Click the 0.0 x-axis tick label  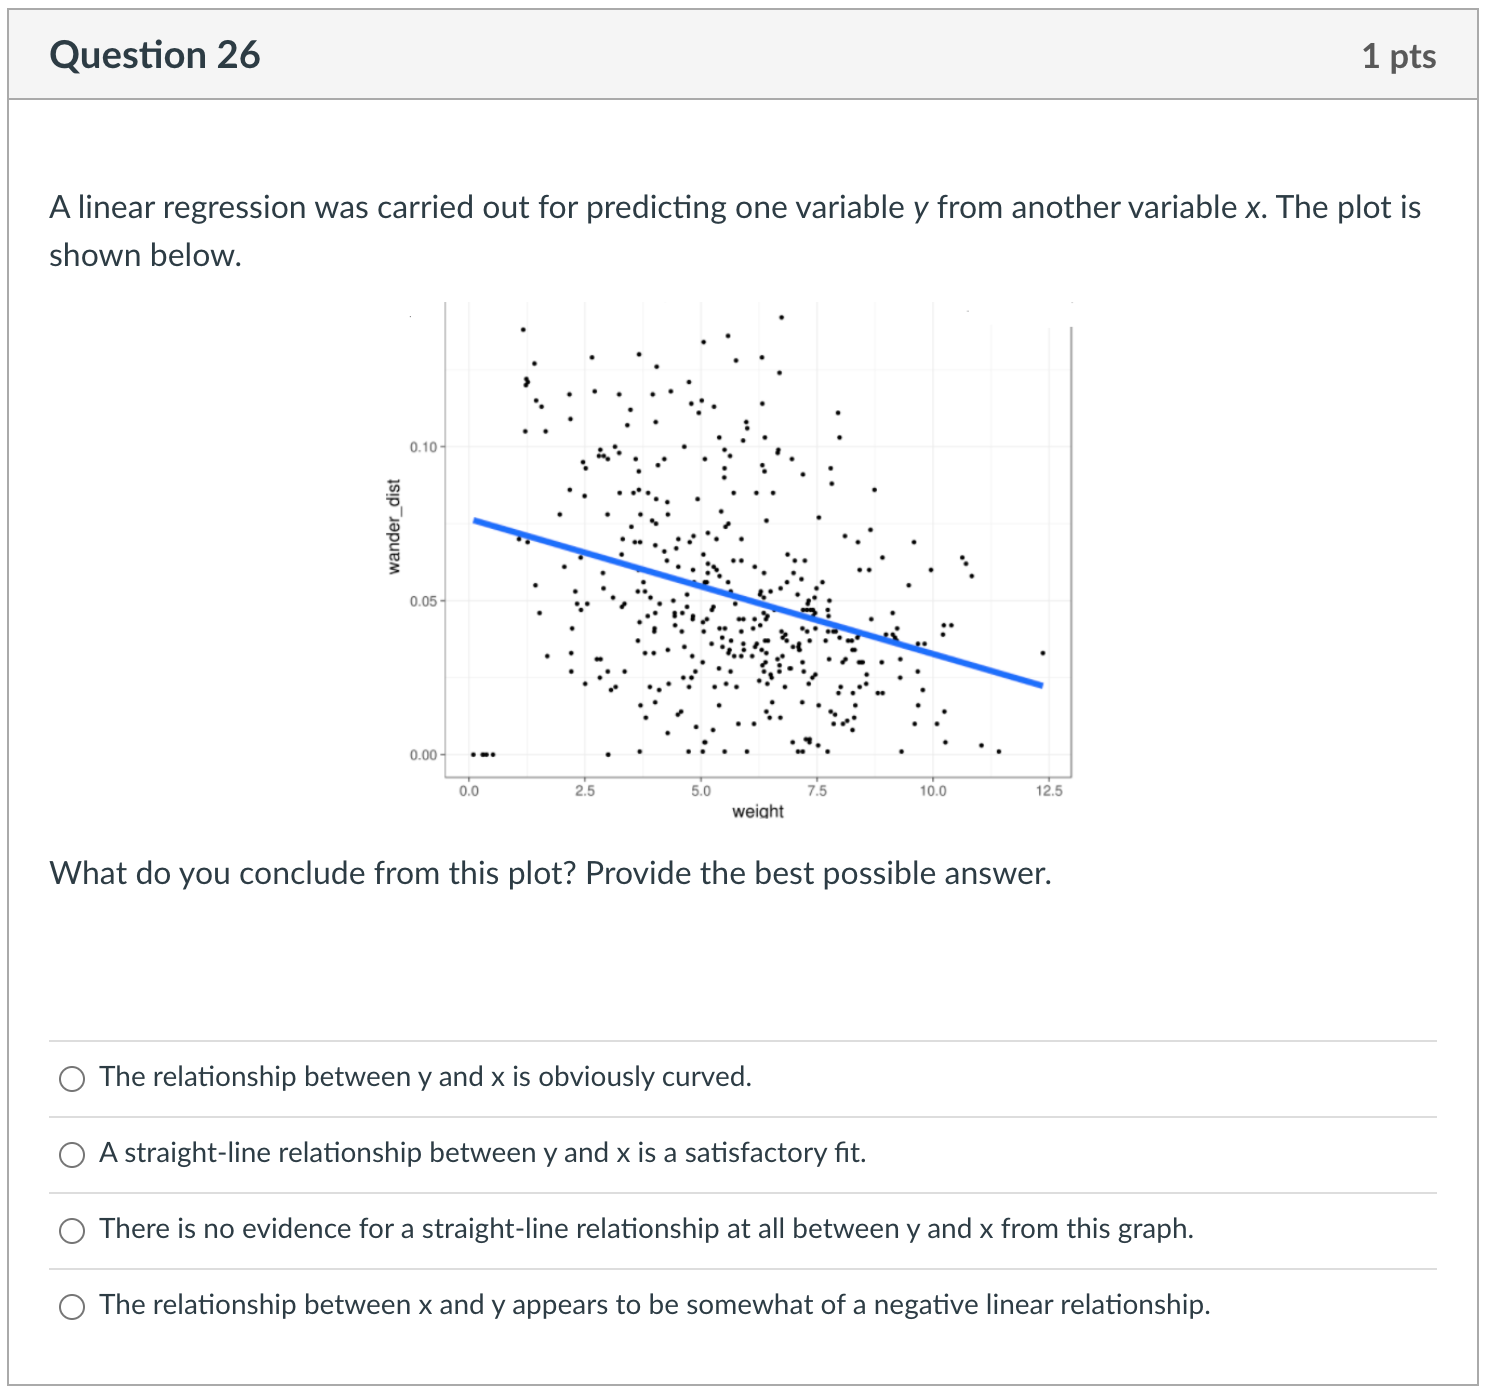[x=469, y=791]
